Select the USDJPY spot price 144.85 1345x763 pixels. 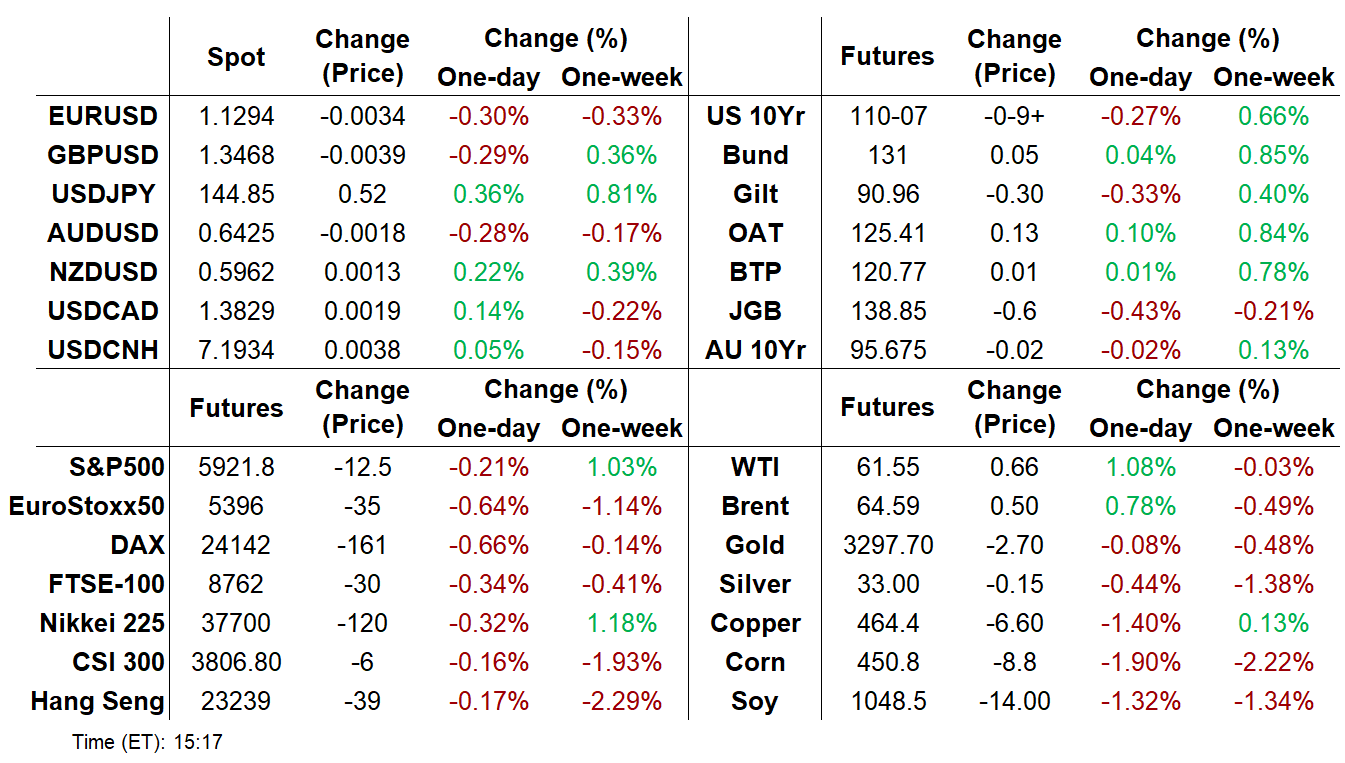coord(236,194)
